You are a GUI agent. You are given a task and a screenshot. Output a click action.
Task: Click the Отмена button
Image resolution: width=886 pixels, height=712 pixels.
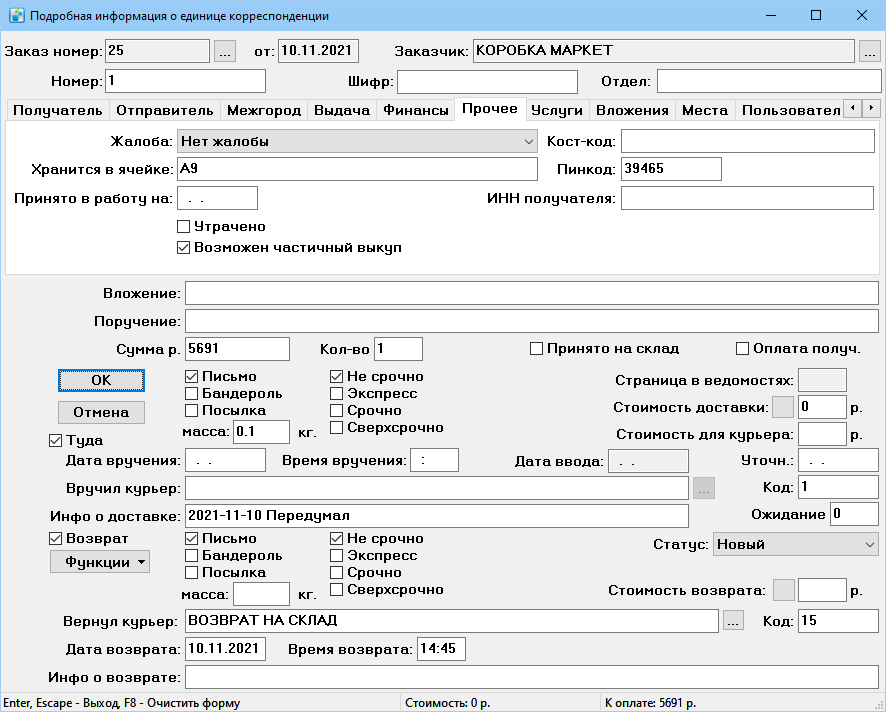[x=101, y=413]
